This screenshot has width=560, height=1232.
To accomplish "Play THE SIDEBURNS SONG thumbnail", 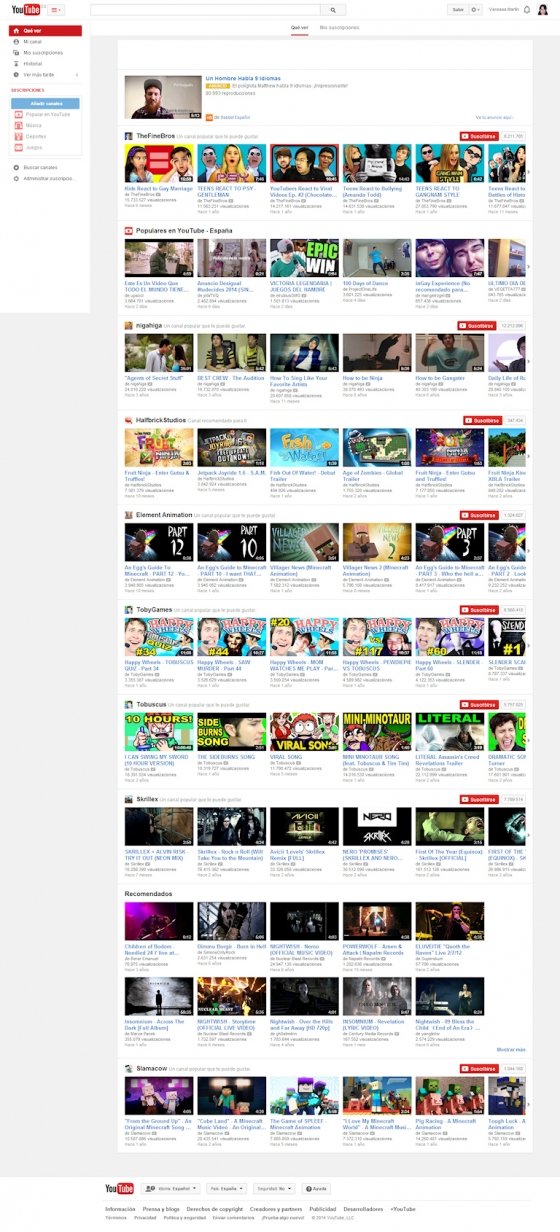I will tap(231, 733).
